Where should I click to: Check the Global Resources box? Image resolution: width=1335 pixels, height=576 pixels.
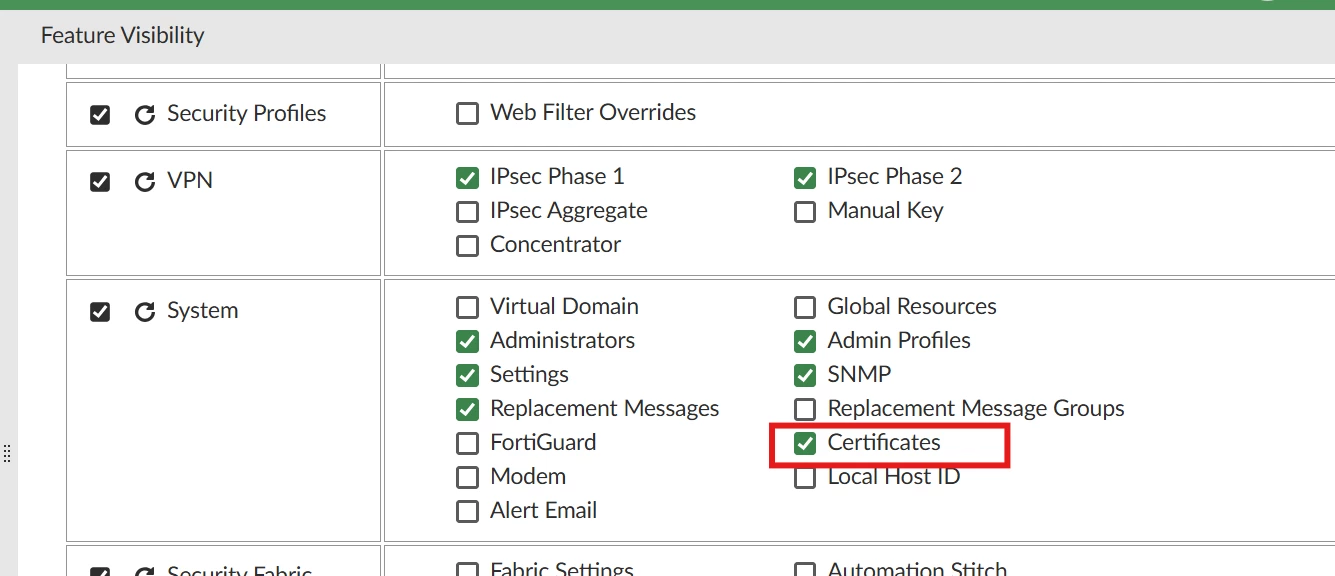coord(805,307)
